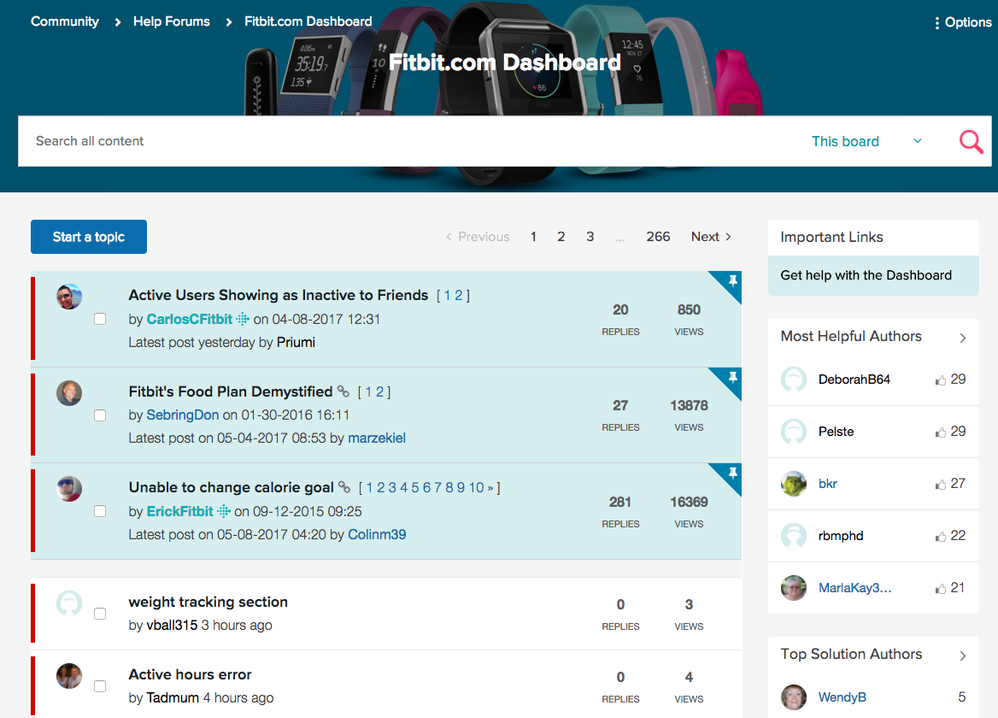Open page 2 of Active Users topic
Screen dimensions: 998x718
click(x=458, y=295)
